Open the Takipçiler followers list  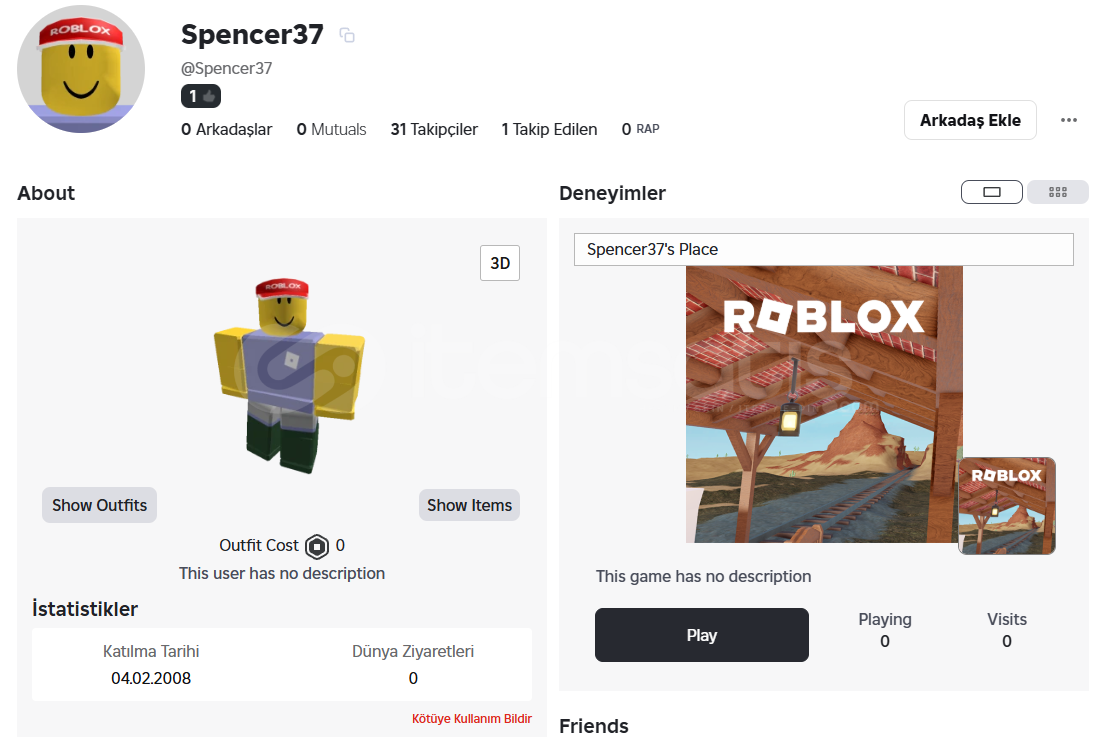pos(434,129)
